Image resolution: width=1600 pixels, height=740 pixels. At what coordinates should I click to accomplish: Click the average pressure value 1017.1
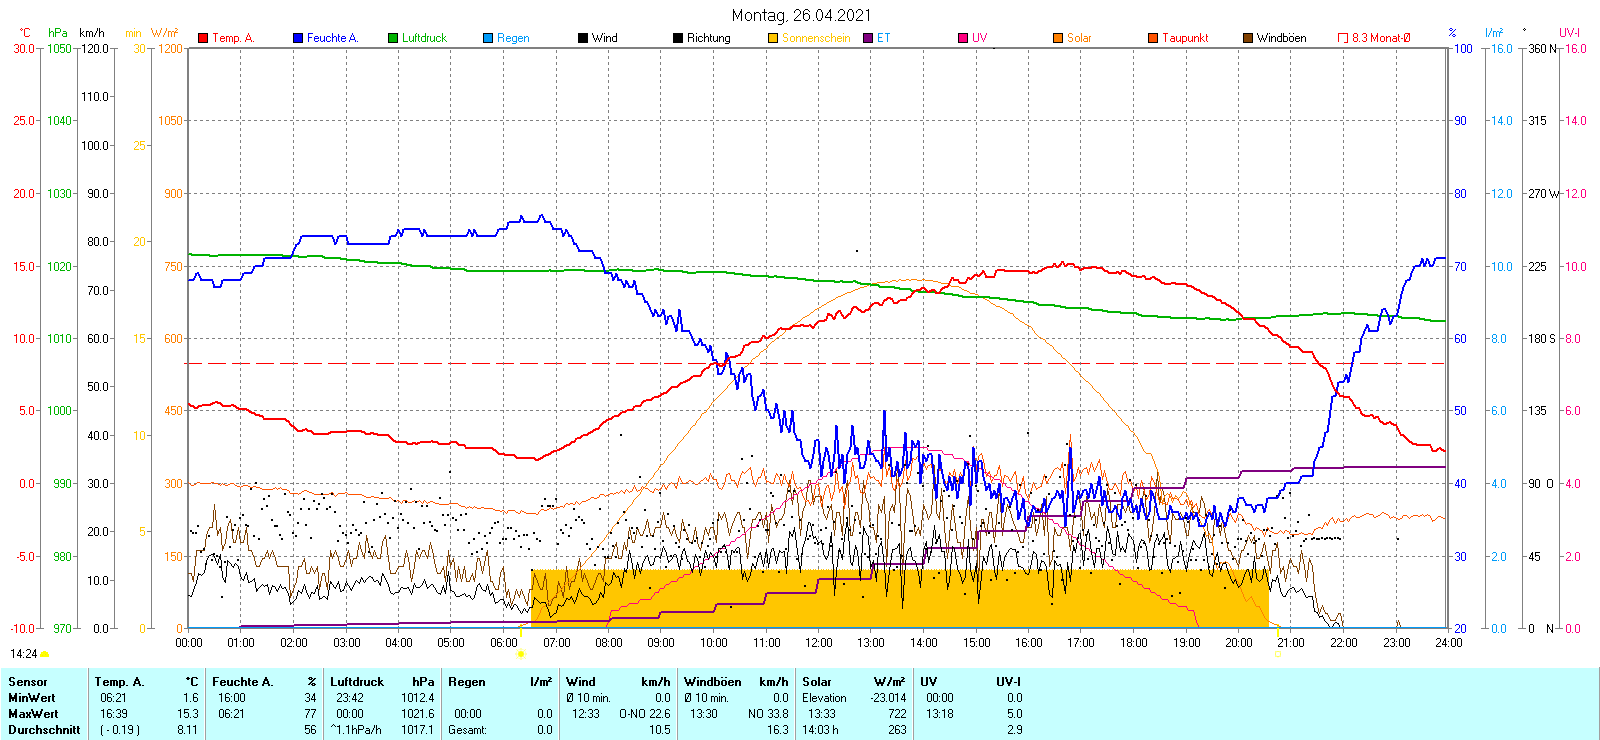(x=417, y=730)
